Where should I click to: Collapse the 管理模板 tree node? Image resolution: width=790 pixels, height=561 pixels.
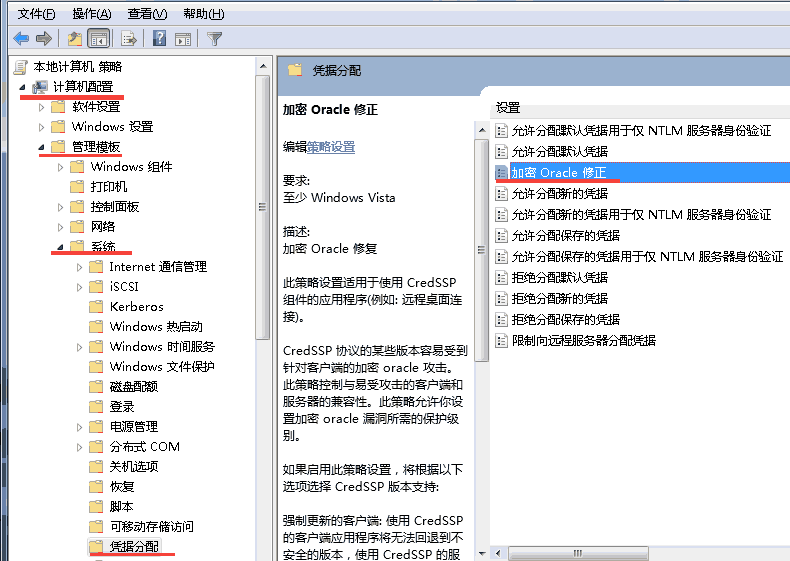(x=41, y=147)
